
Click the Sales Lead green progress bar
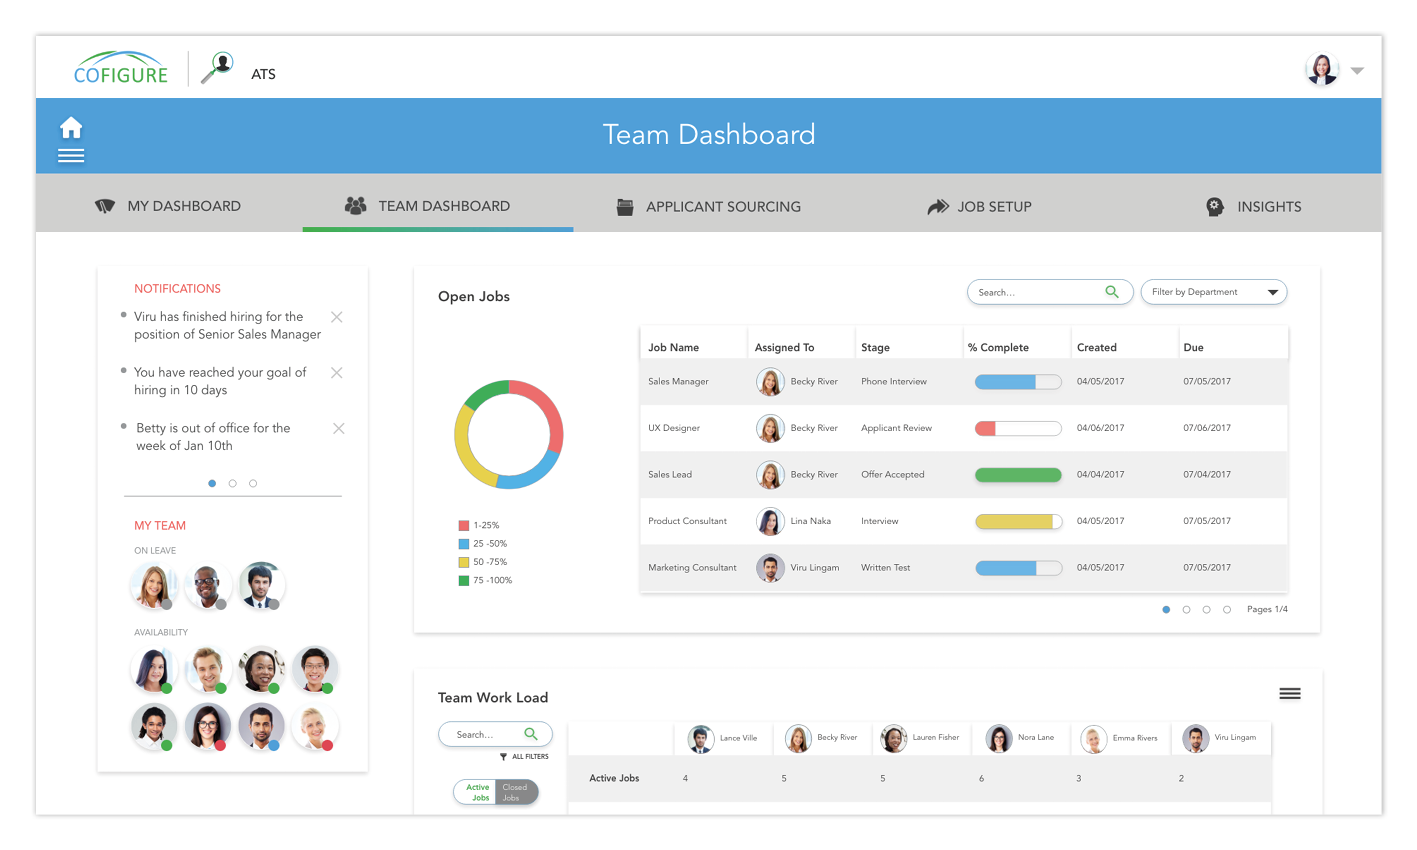coord(1017,475)
